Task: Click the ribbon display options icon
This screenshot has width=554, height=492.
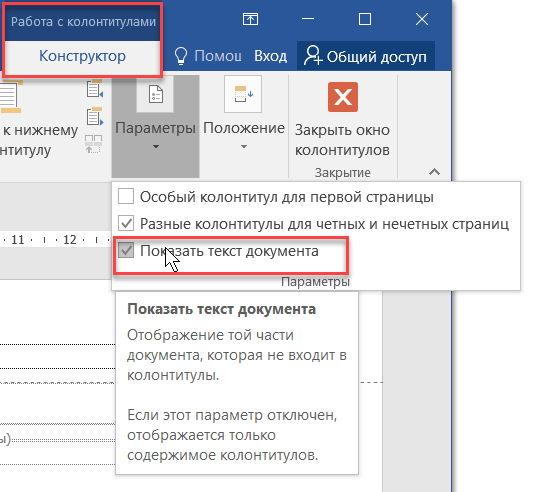Action: point(250,19)
